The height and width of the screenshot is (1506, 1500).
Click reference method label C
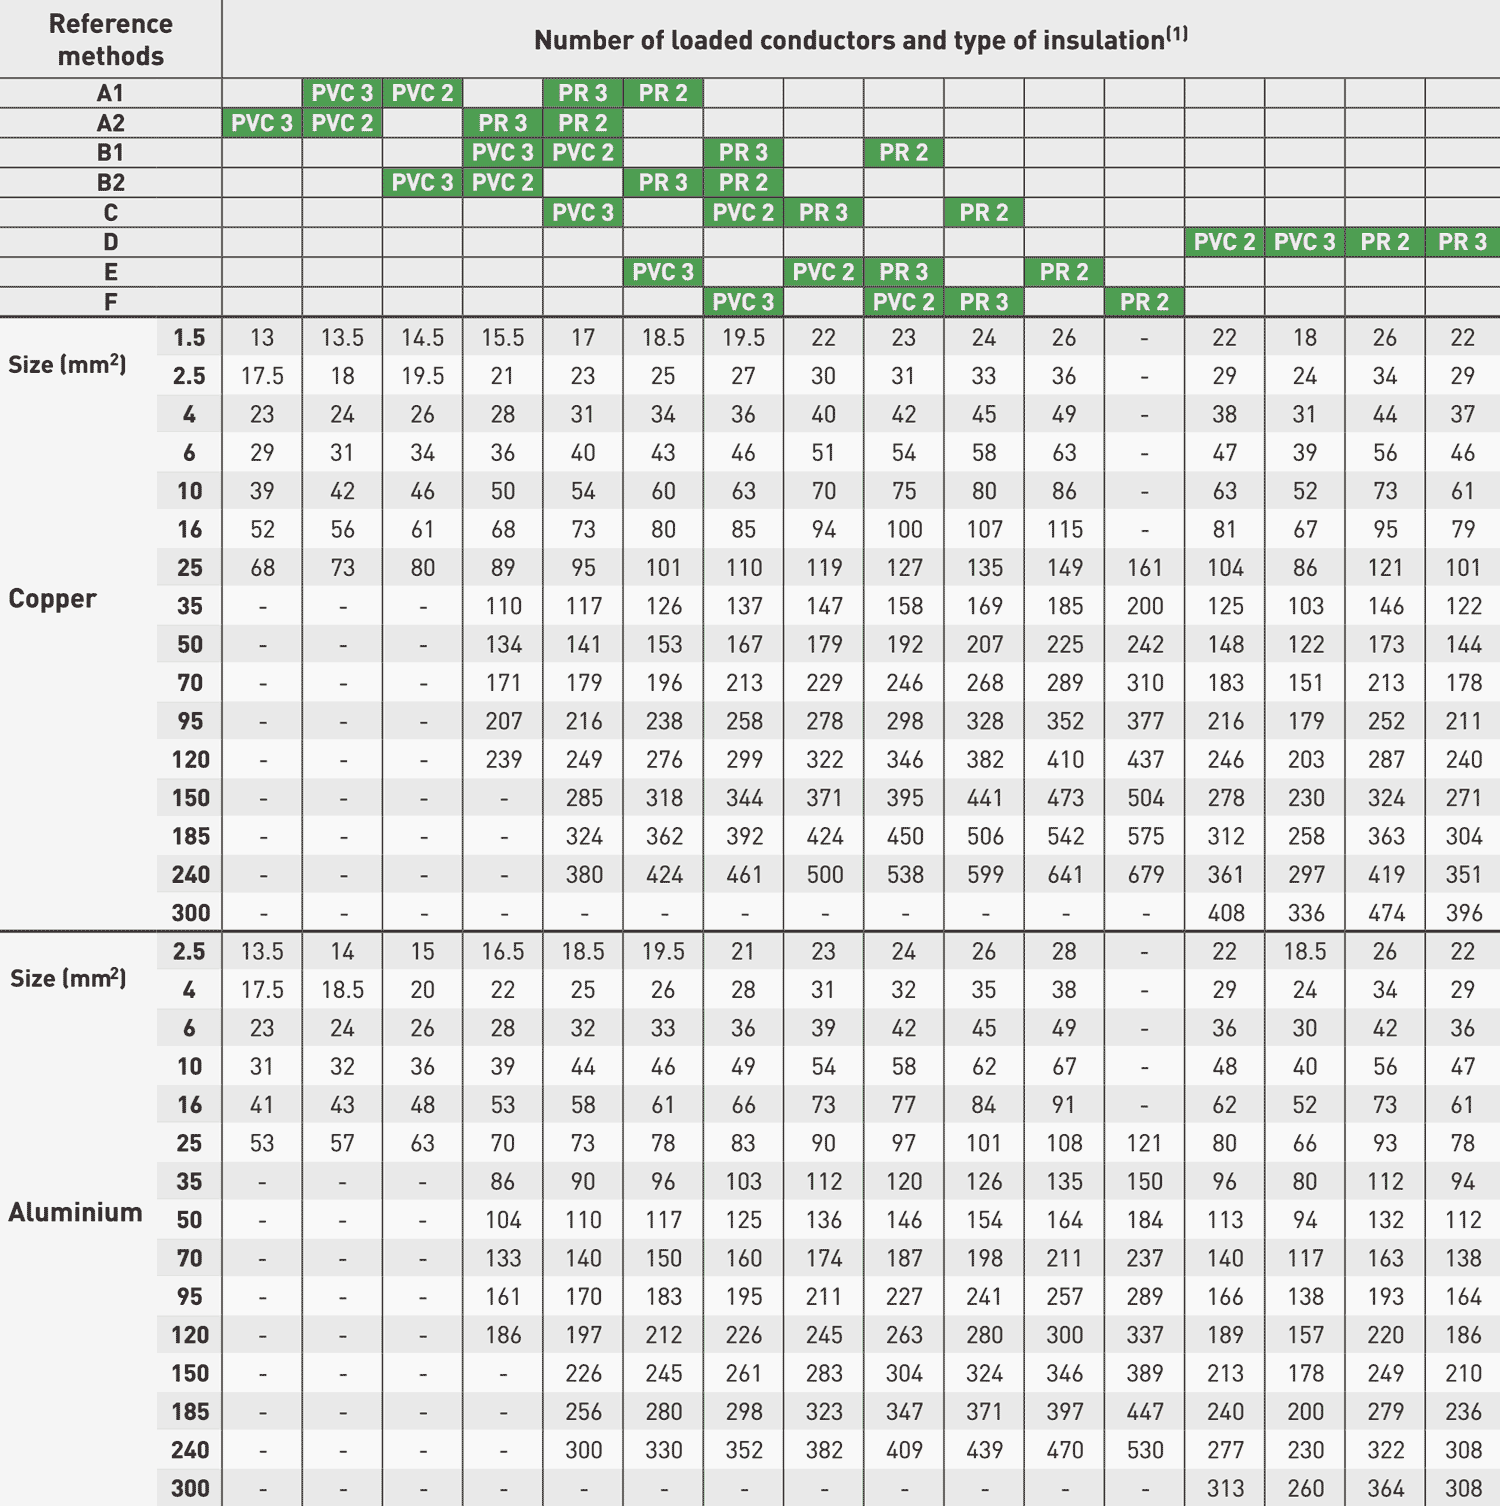pyautogui.click(x=110, y=213)
